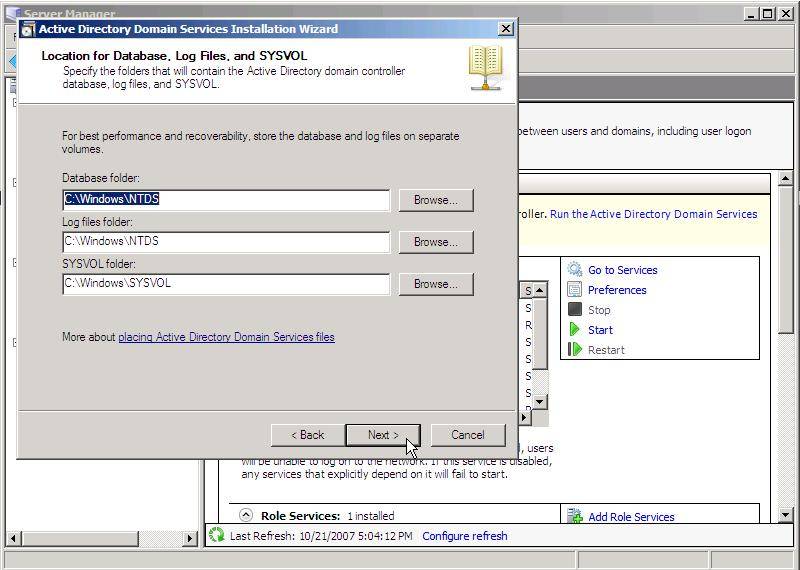Click Server Manager main scrollbar up arrow

786,179
